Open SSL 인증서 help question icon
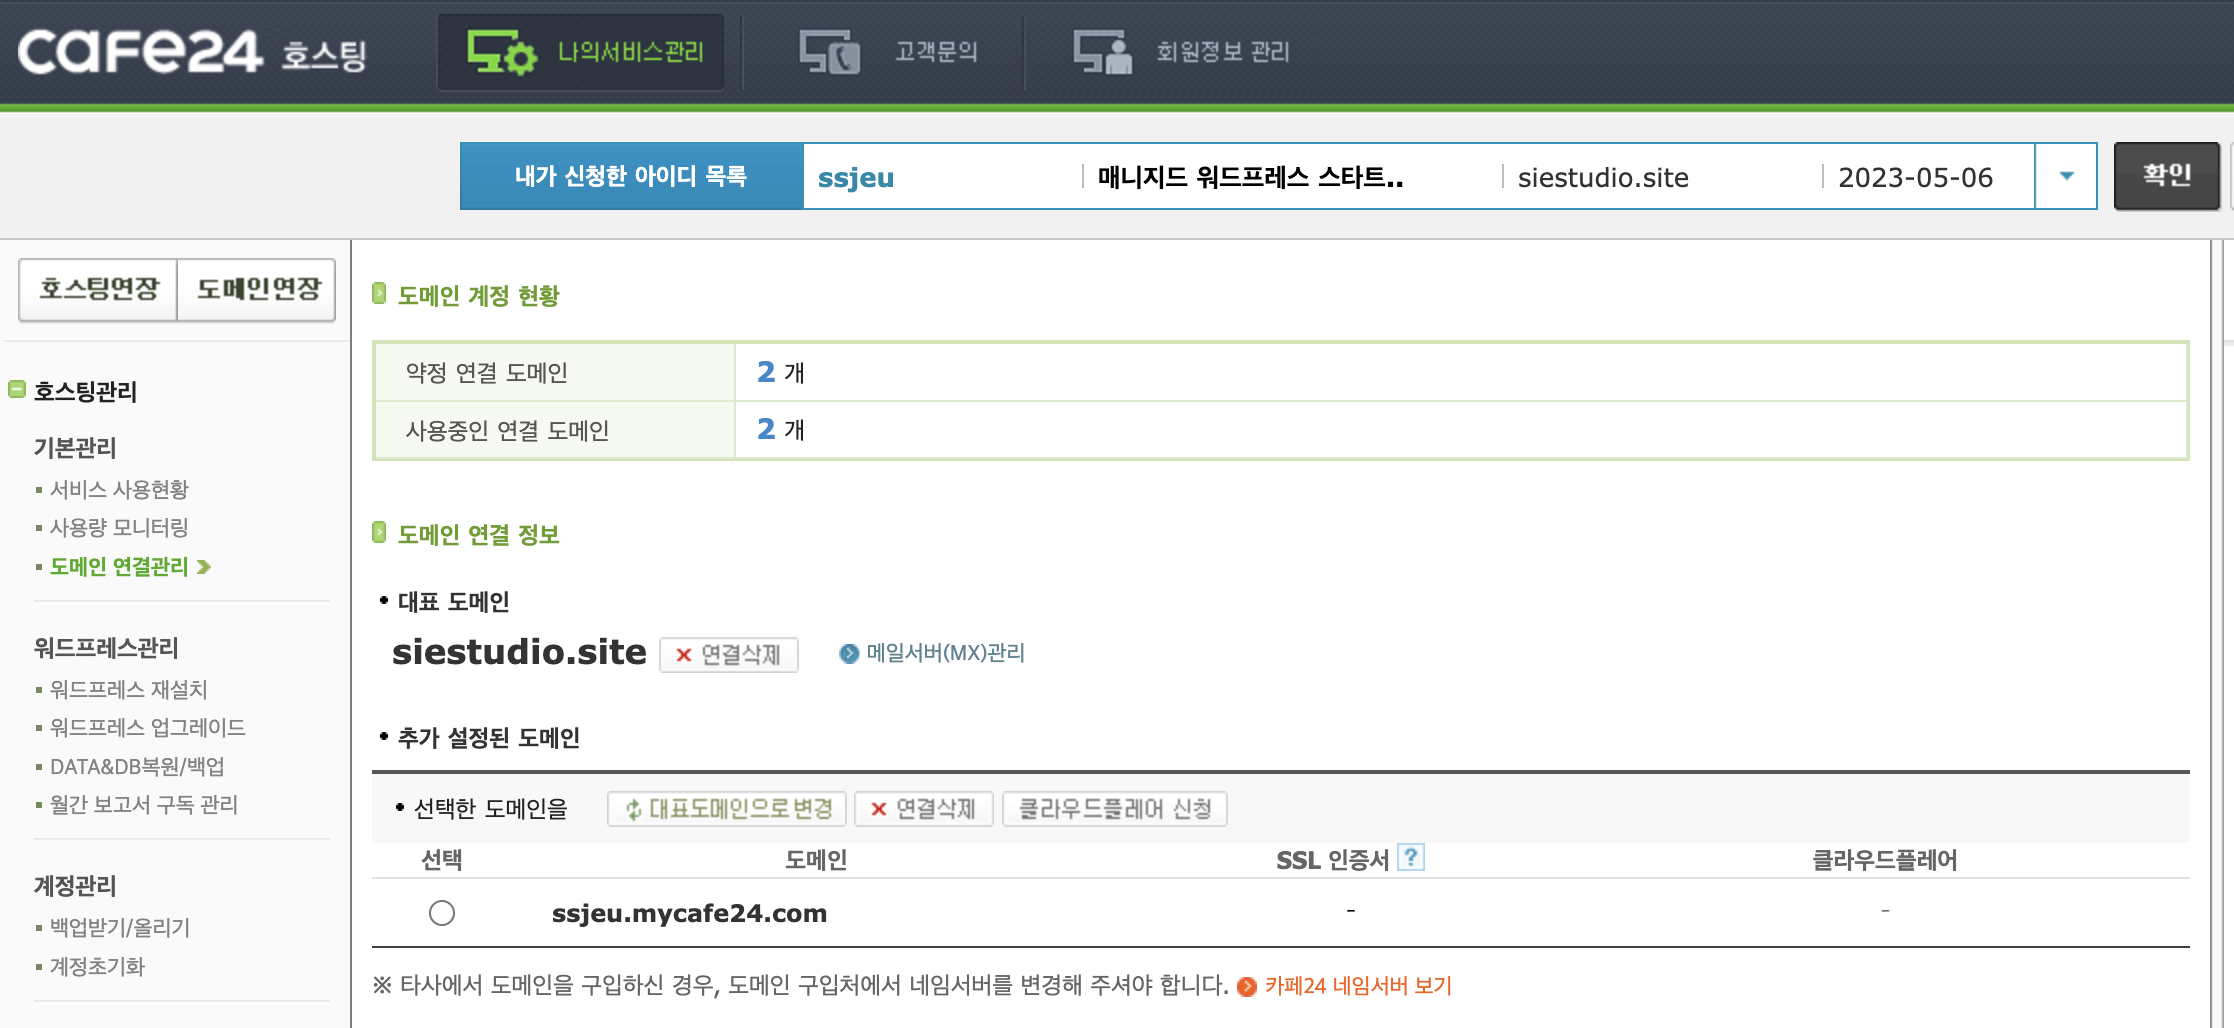Screen dimensions: 2234x1028 (1411, 857)
